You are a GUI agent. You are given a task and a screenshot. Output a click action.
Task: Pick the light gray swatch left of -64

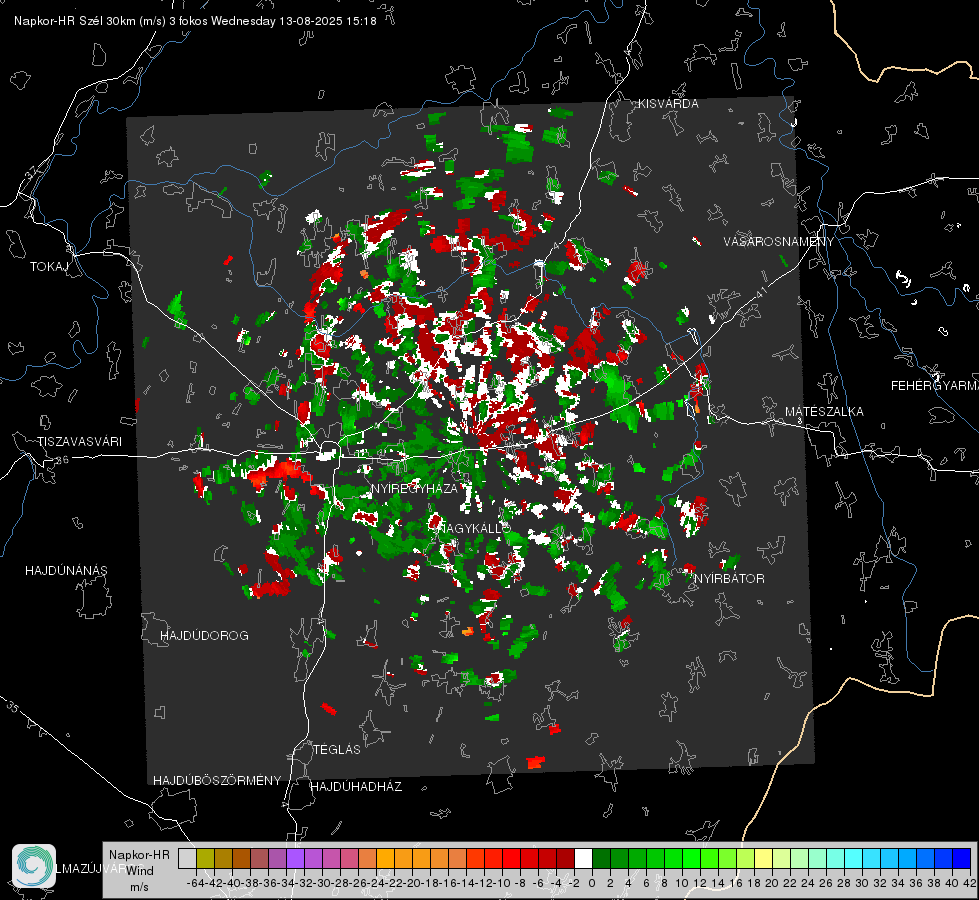[x=187, y=858]
